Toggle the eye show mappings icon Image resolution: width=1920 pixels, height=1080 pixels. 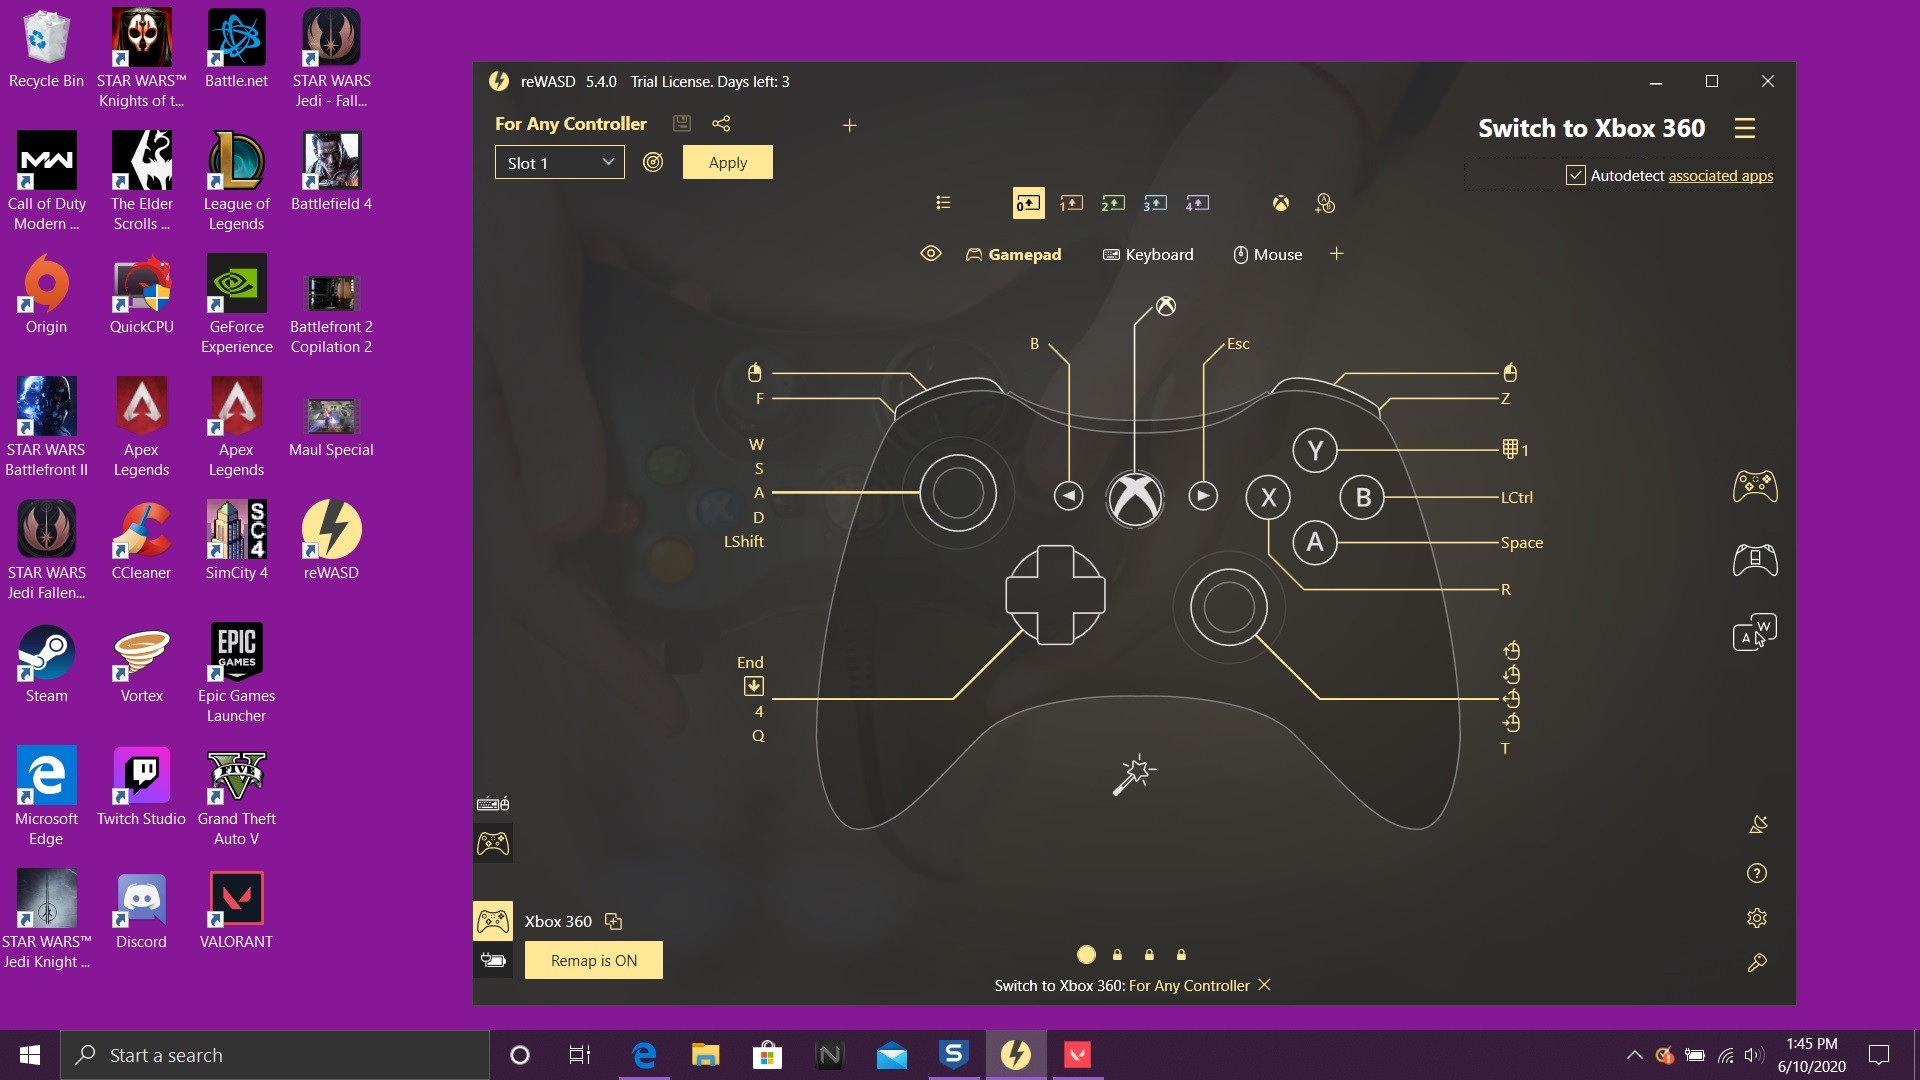931,254
